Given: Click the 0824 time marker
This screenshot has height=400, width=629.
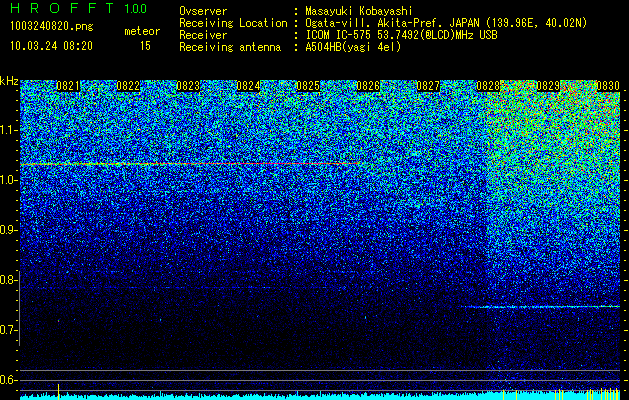Looking at the screenshot, I should tap(248, 86).
